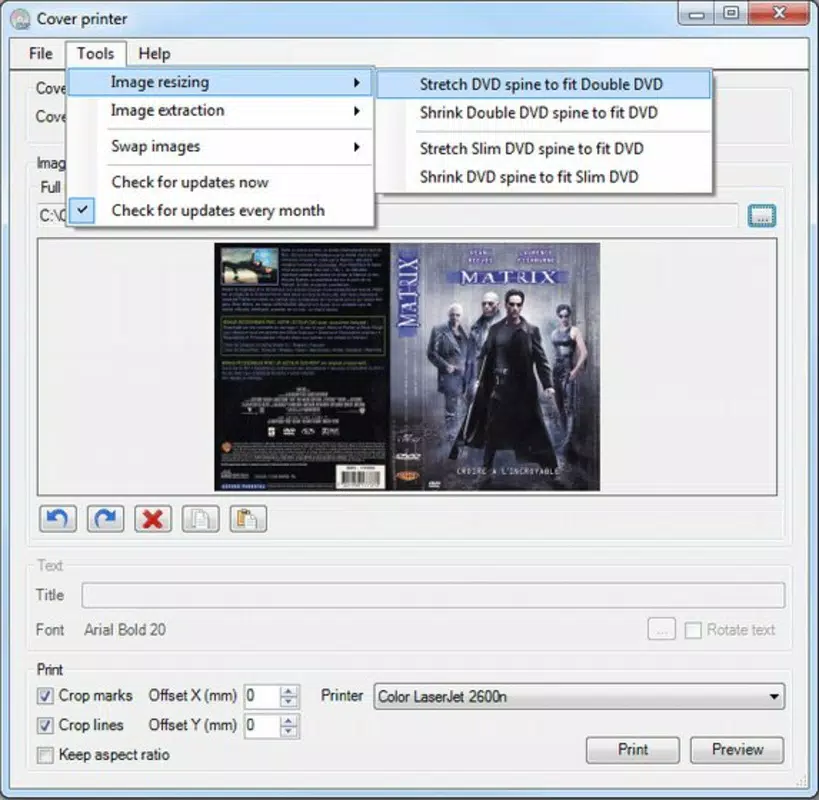Click the Preview button
This screenshot has height=800, width=819.
click(737, 750)
